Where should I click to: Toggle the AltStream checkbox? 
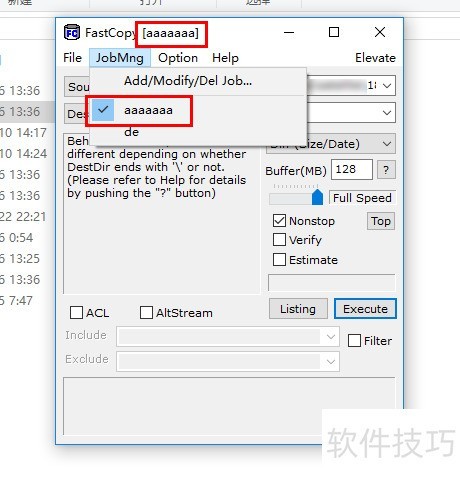(146, 313)
